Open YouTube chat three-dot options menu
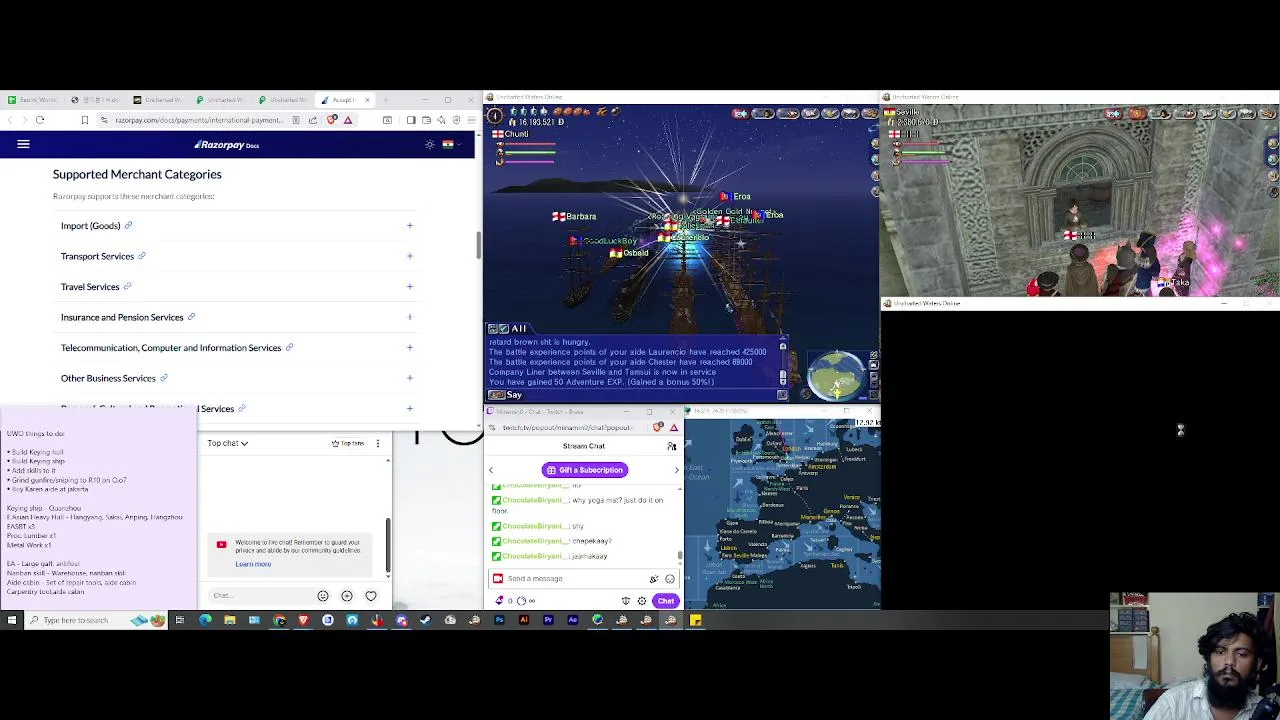Image resolution: width=1280 pixels, height=720 pixels. pyautogui.click(x=377, y=443)
